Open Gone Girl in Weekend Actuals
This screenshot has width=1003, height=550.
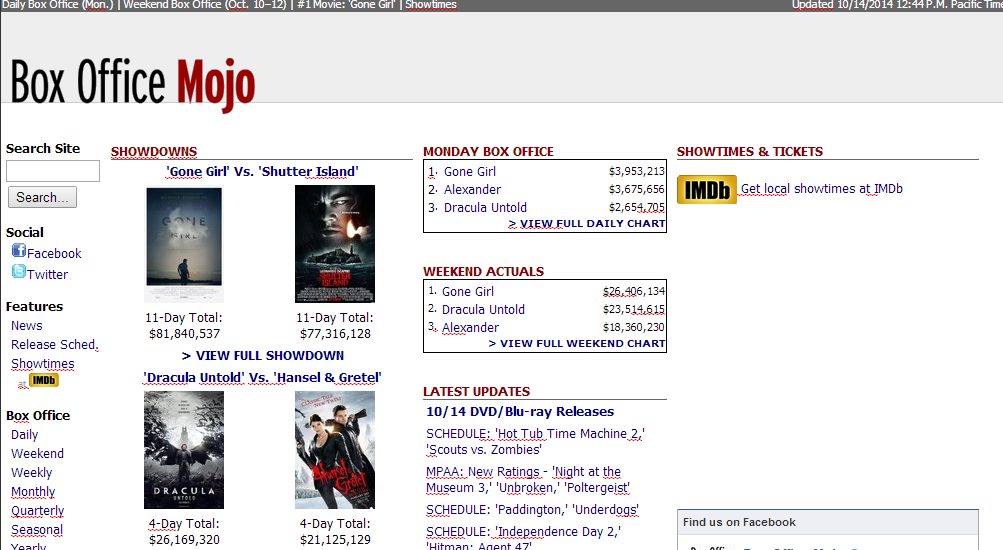click(x=468, y=292)
